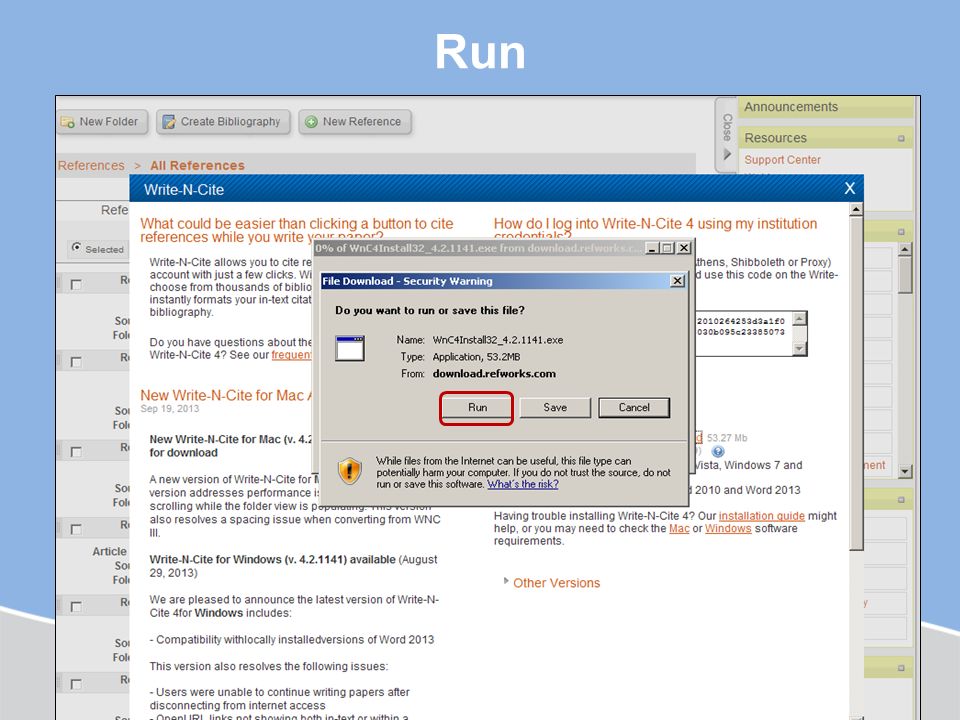Click the Create Bibliography notepad icon
Image resolution: width=960 pixels, height=720 pixels.
[x=168, y=122]
